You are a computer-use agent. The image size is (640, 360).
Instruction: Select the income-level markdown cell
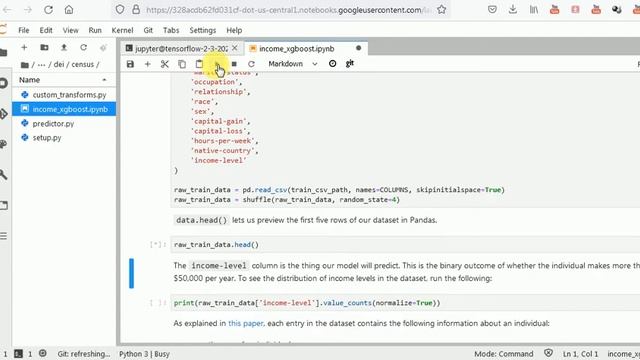[406, 272]
